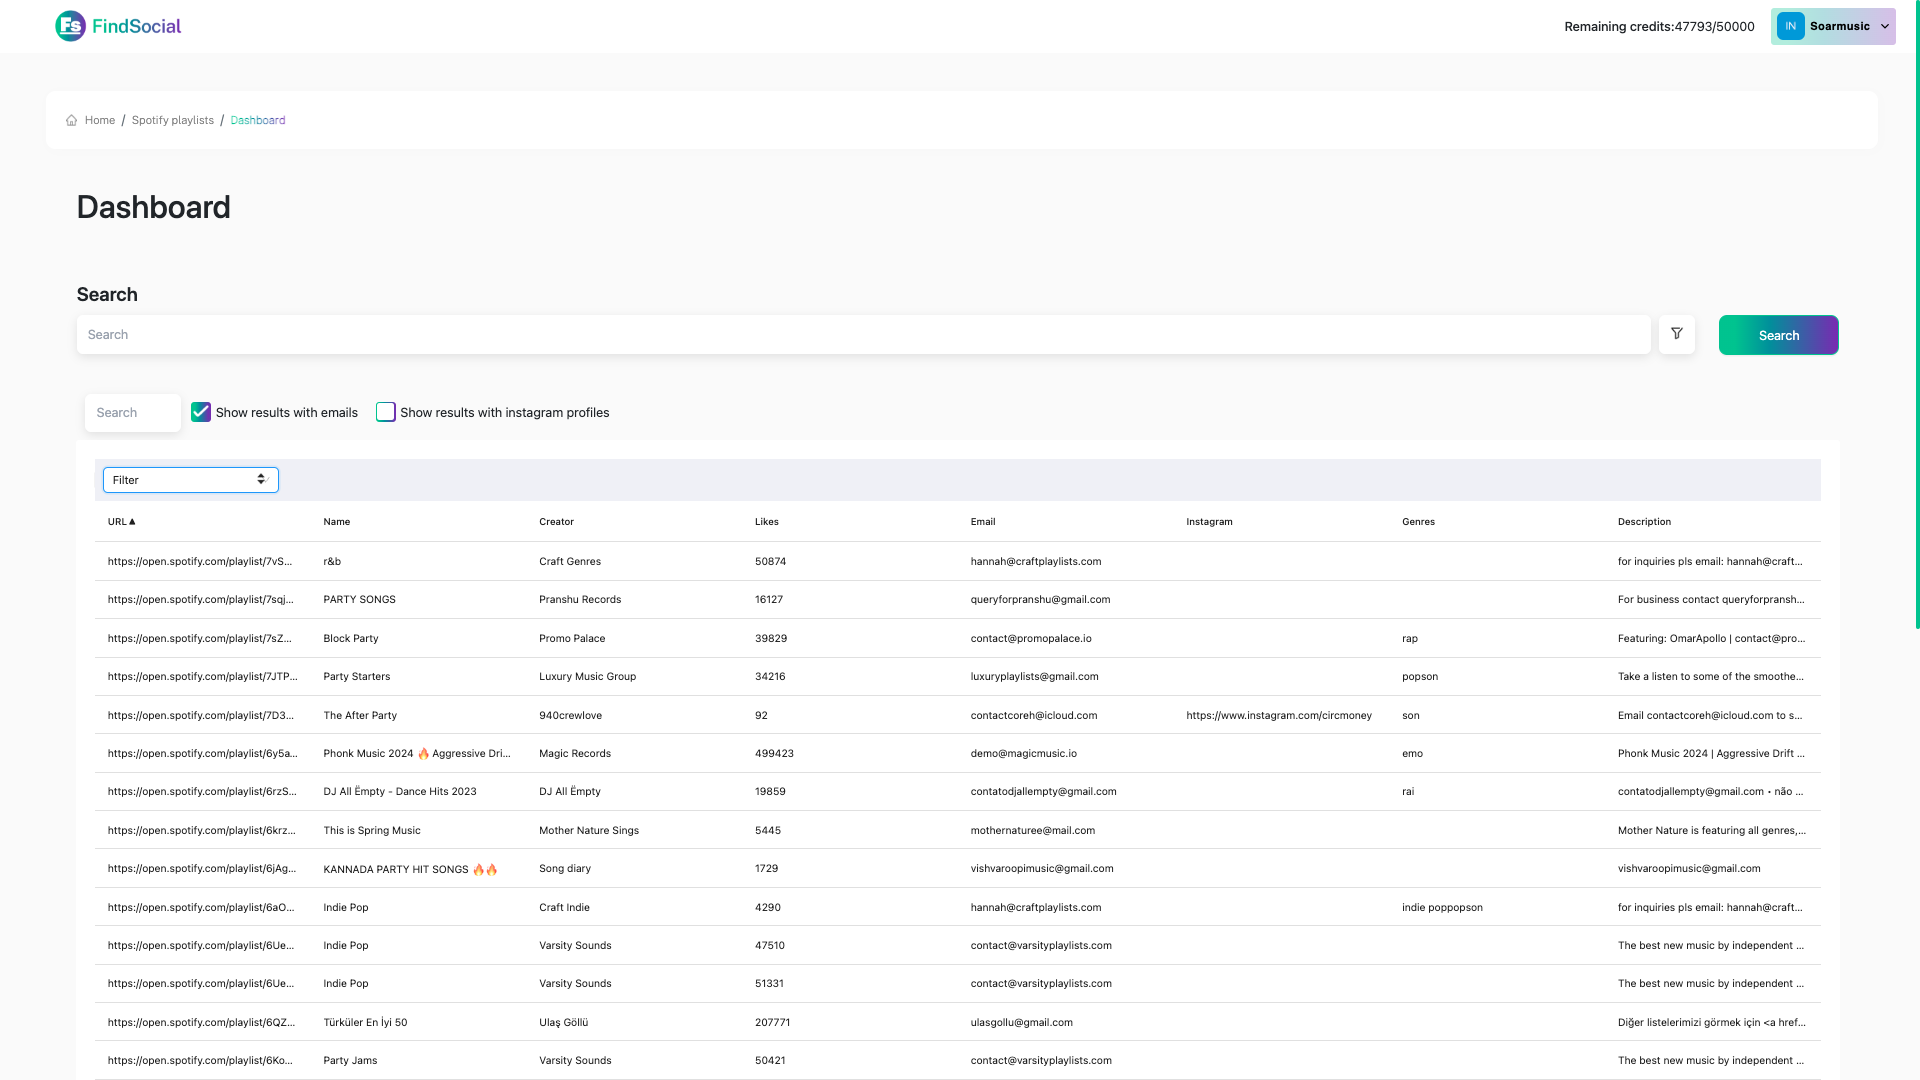Enable Show results with instagram profiles
Screen dimensions: 1920x1080
click(385, 412)
